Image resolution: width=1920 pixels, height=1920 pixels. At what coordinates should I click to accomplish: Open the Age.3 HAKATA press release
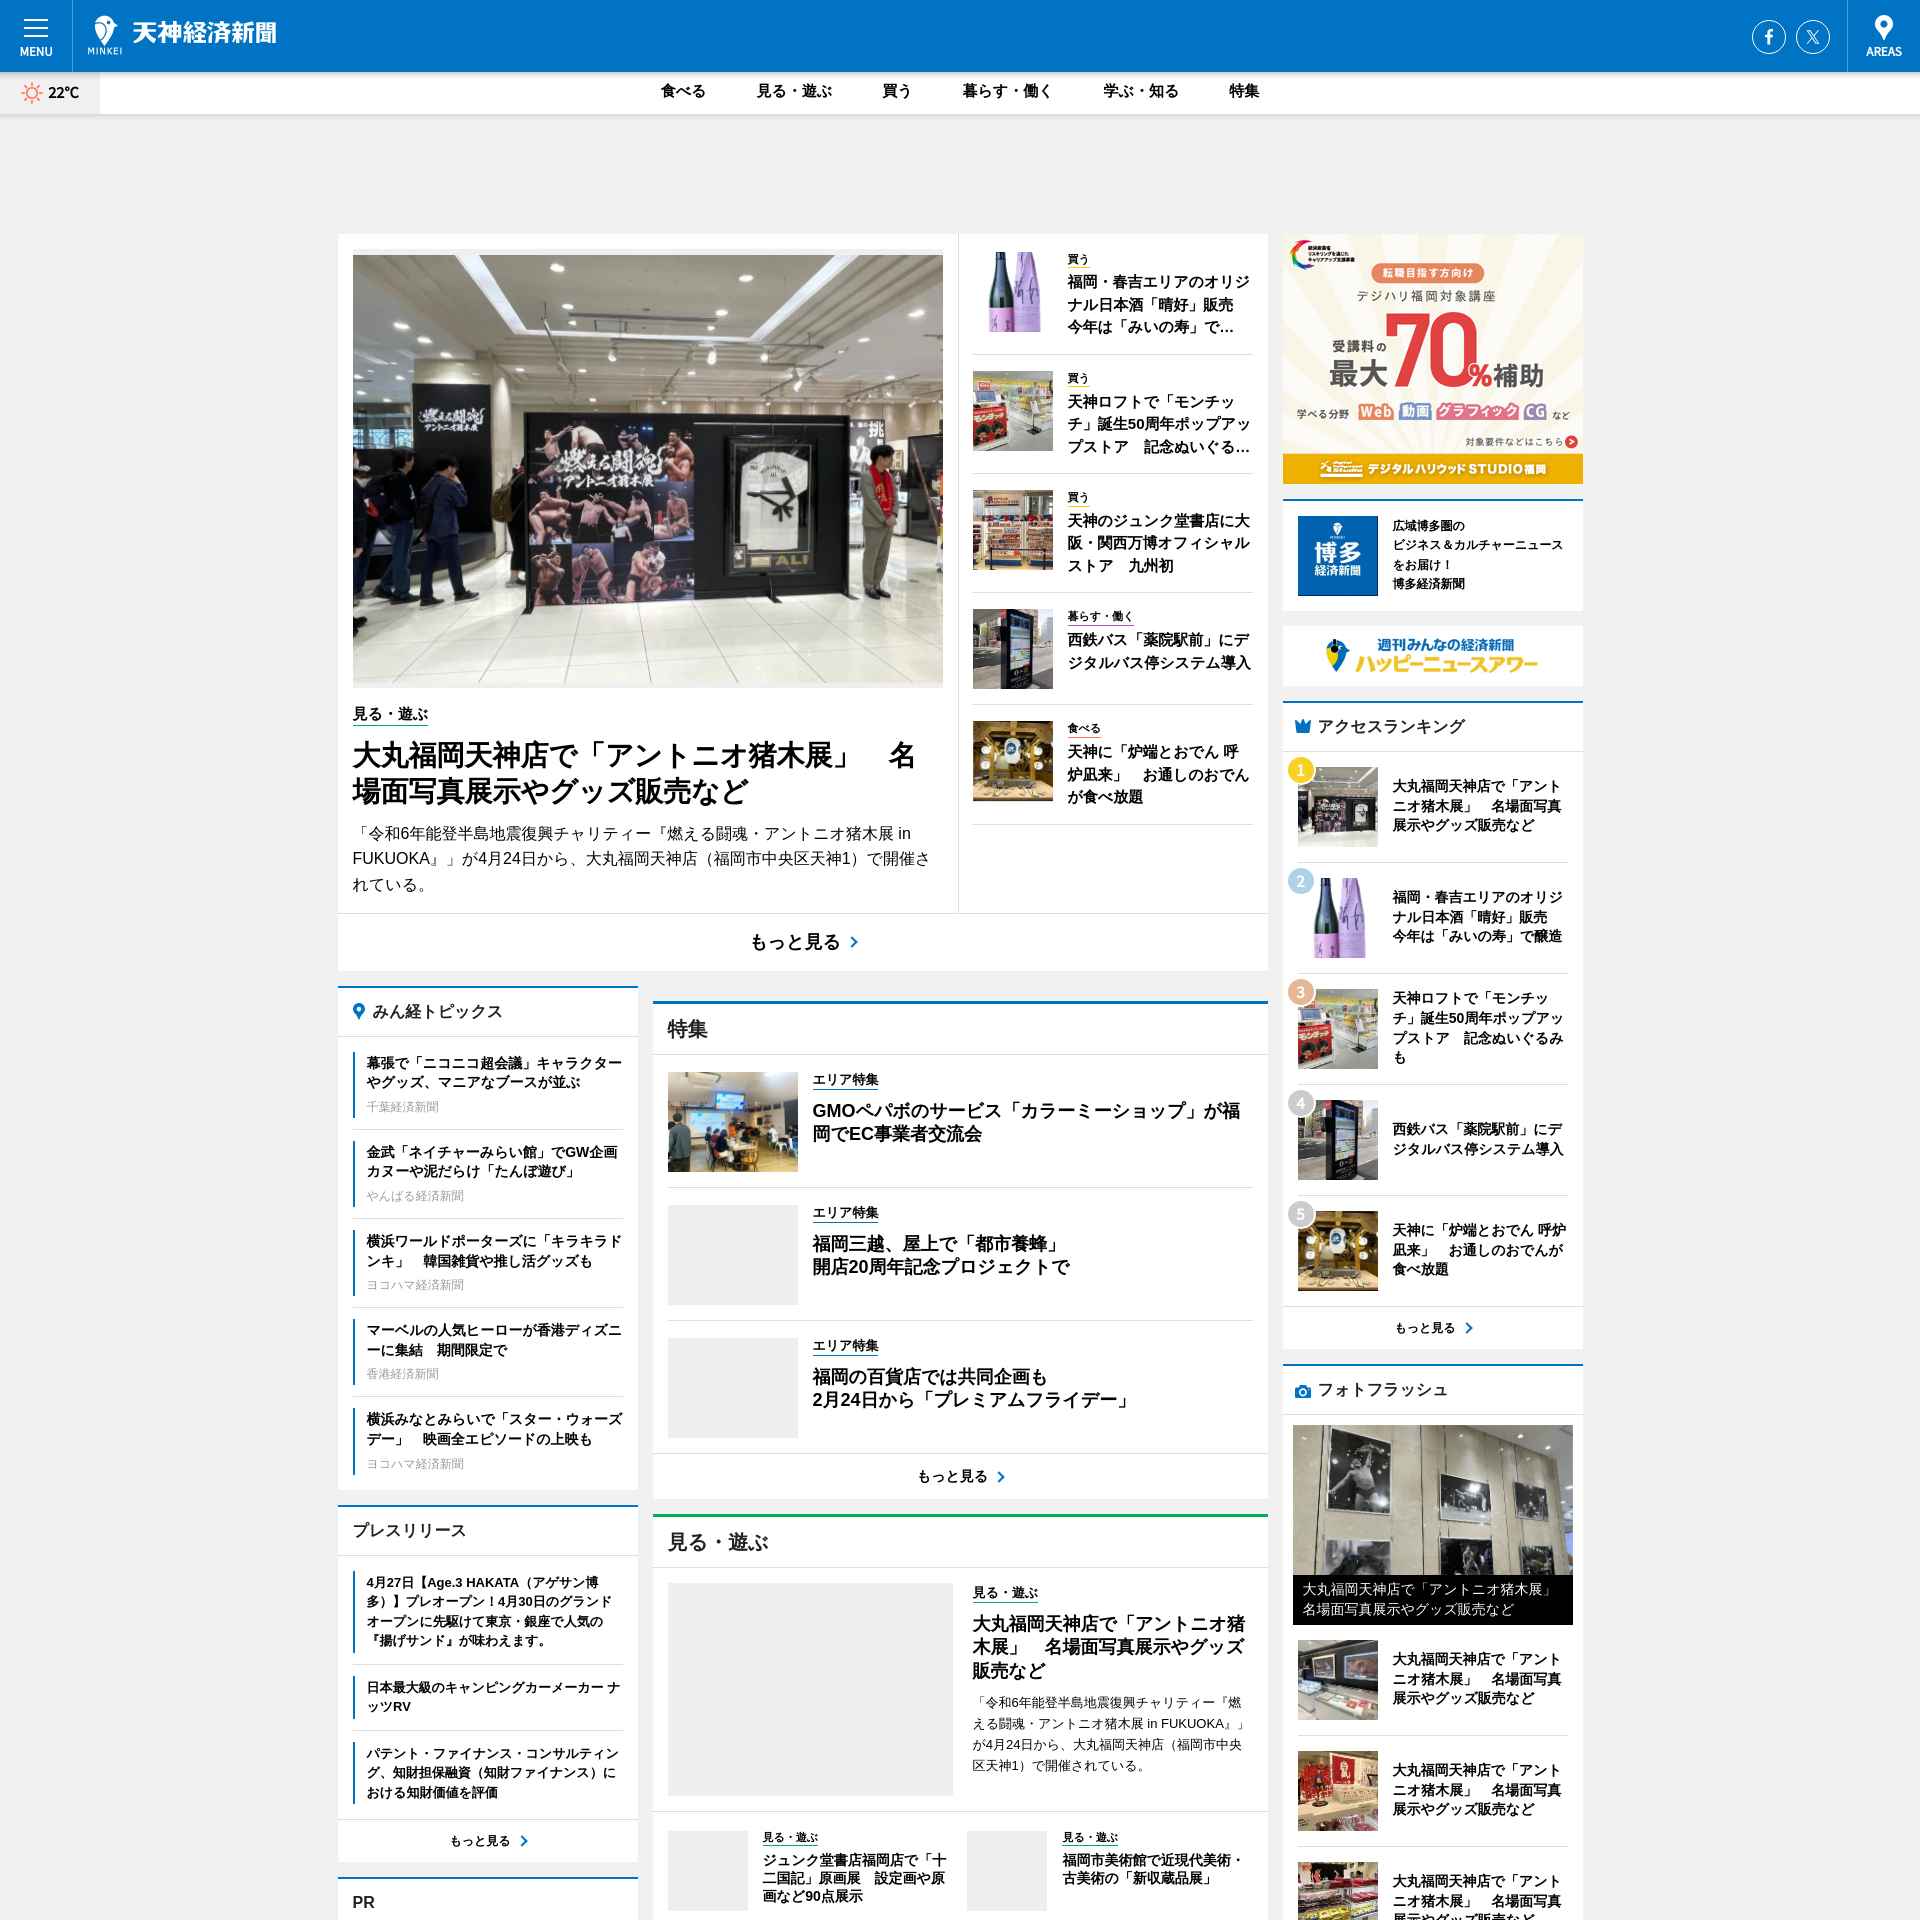click(x=490, y=1611)
